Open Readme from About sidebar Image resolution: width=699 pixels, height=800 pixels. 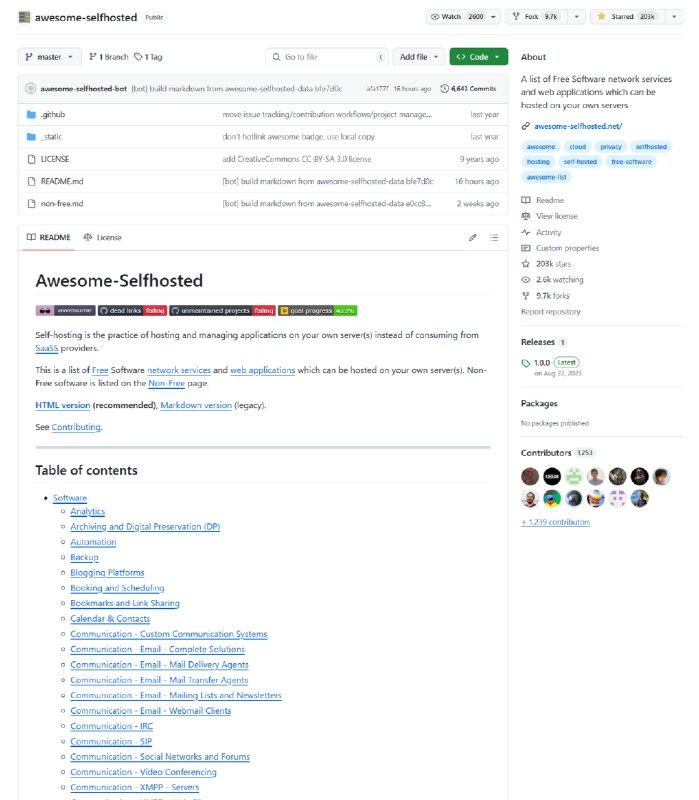(x=543, y=201)
